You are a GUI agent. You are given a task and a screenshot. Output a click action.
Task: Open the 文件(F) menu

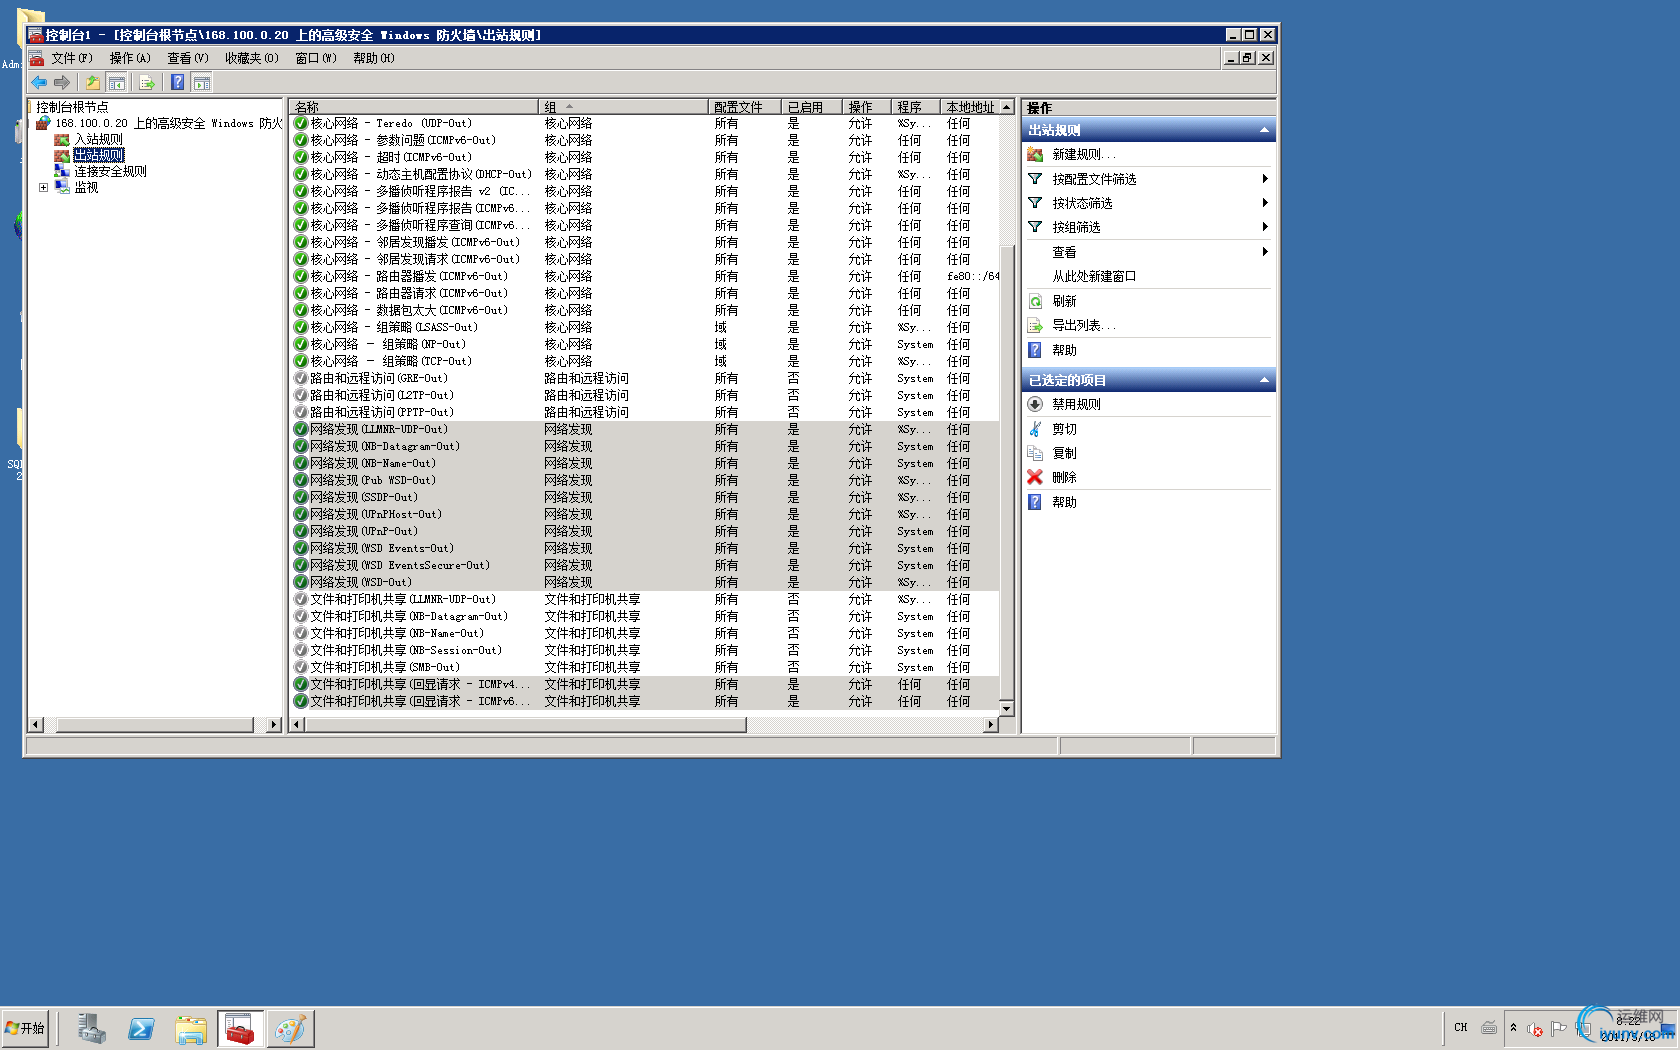coord(71,58)
